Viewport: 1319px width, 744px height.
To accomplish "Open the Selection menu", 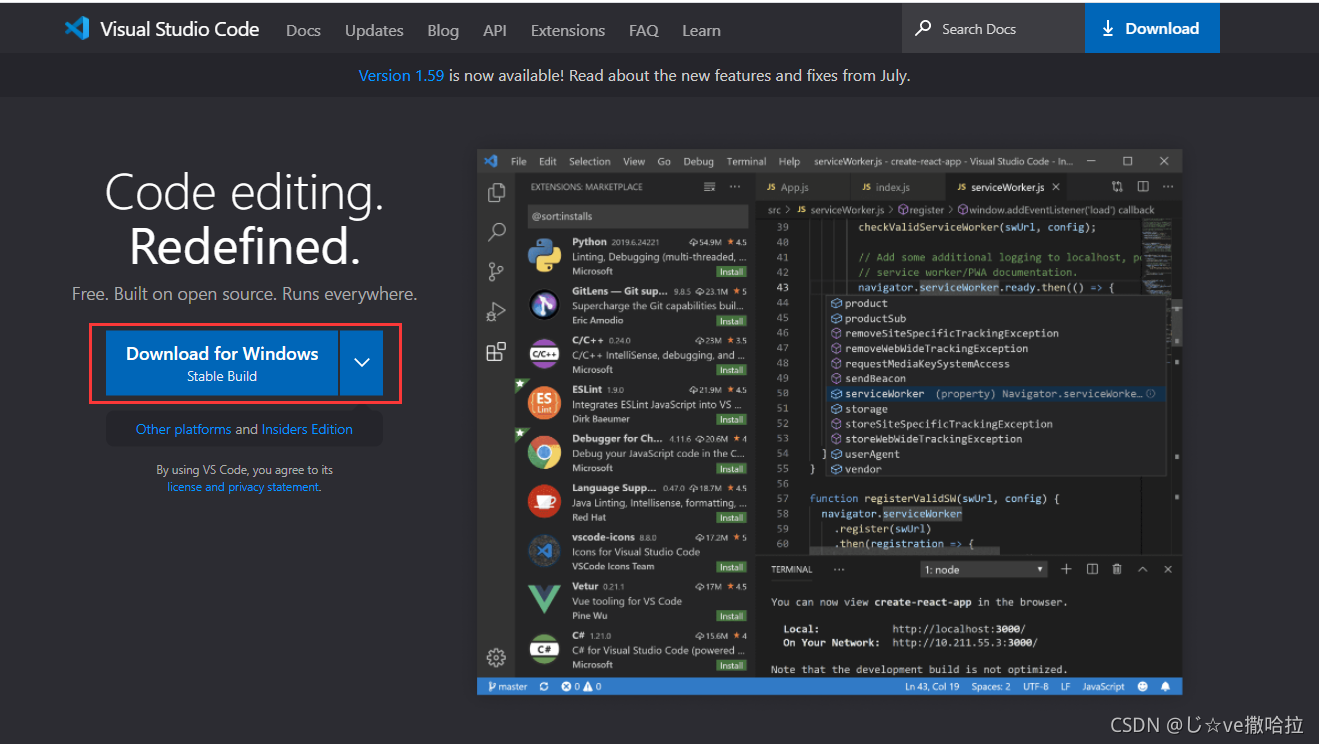I will pyautogui.click(x=590, y=161).
